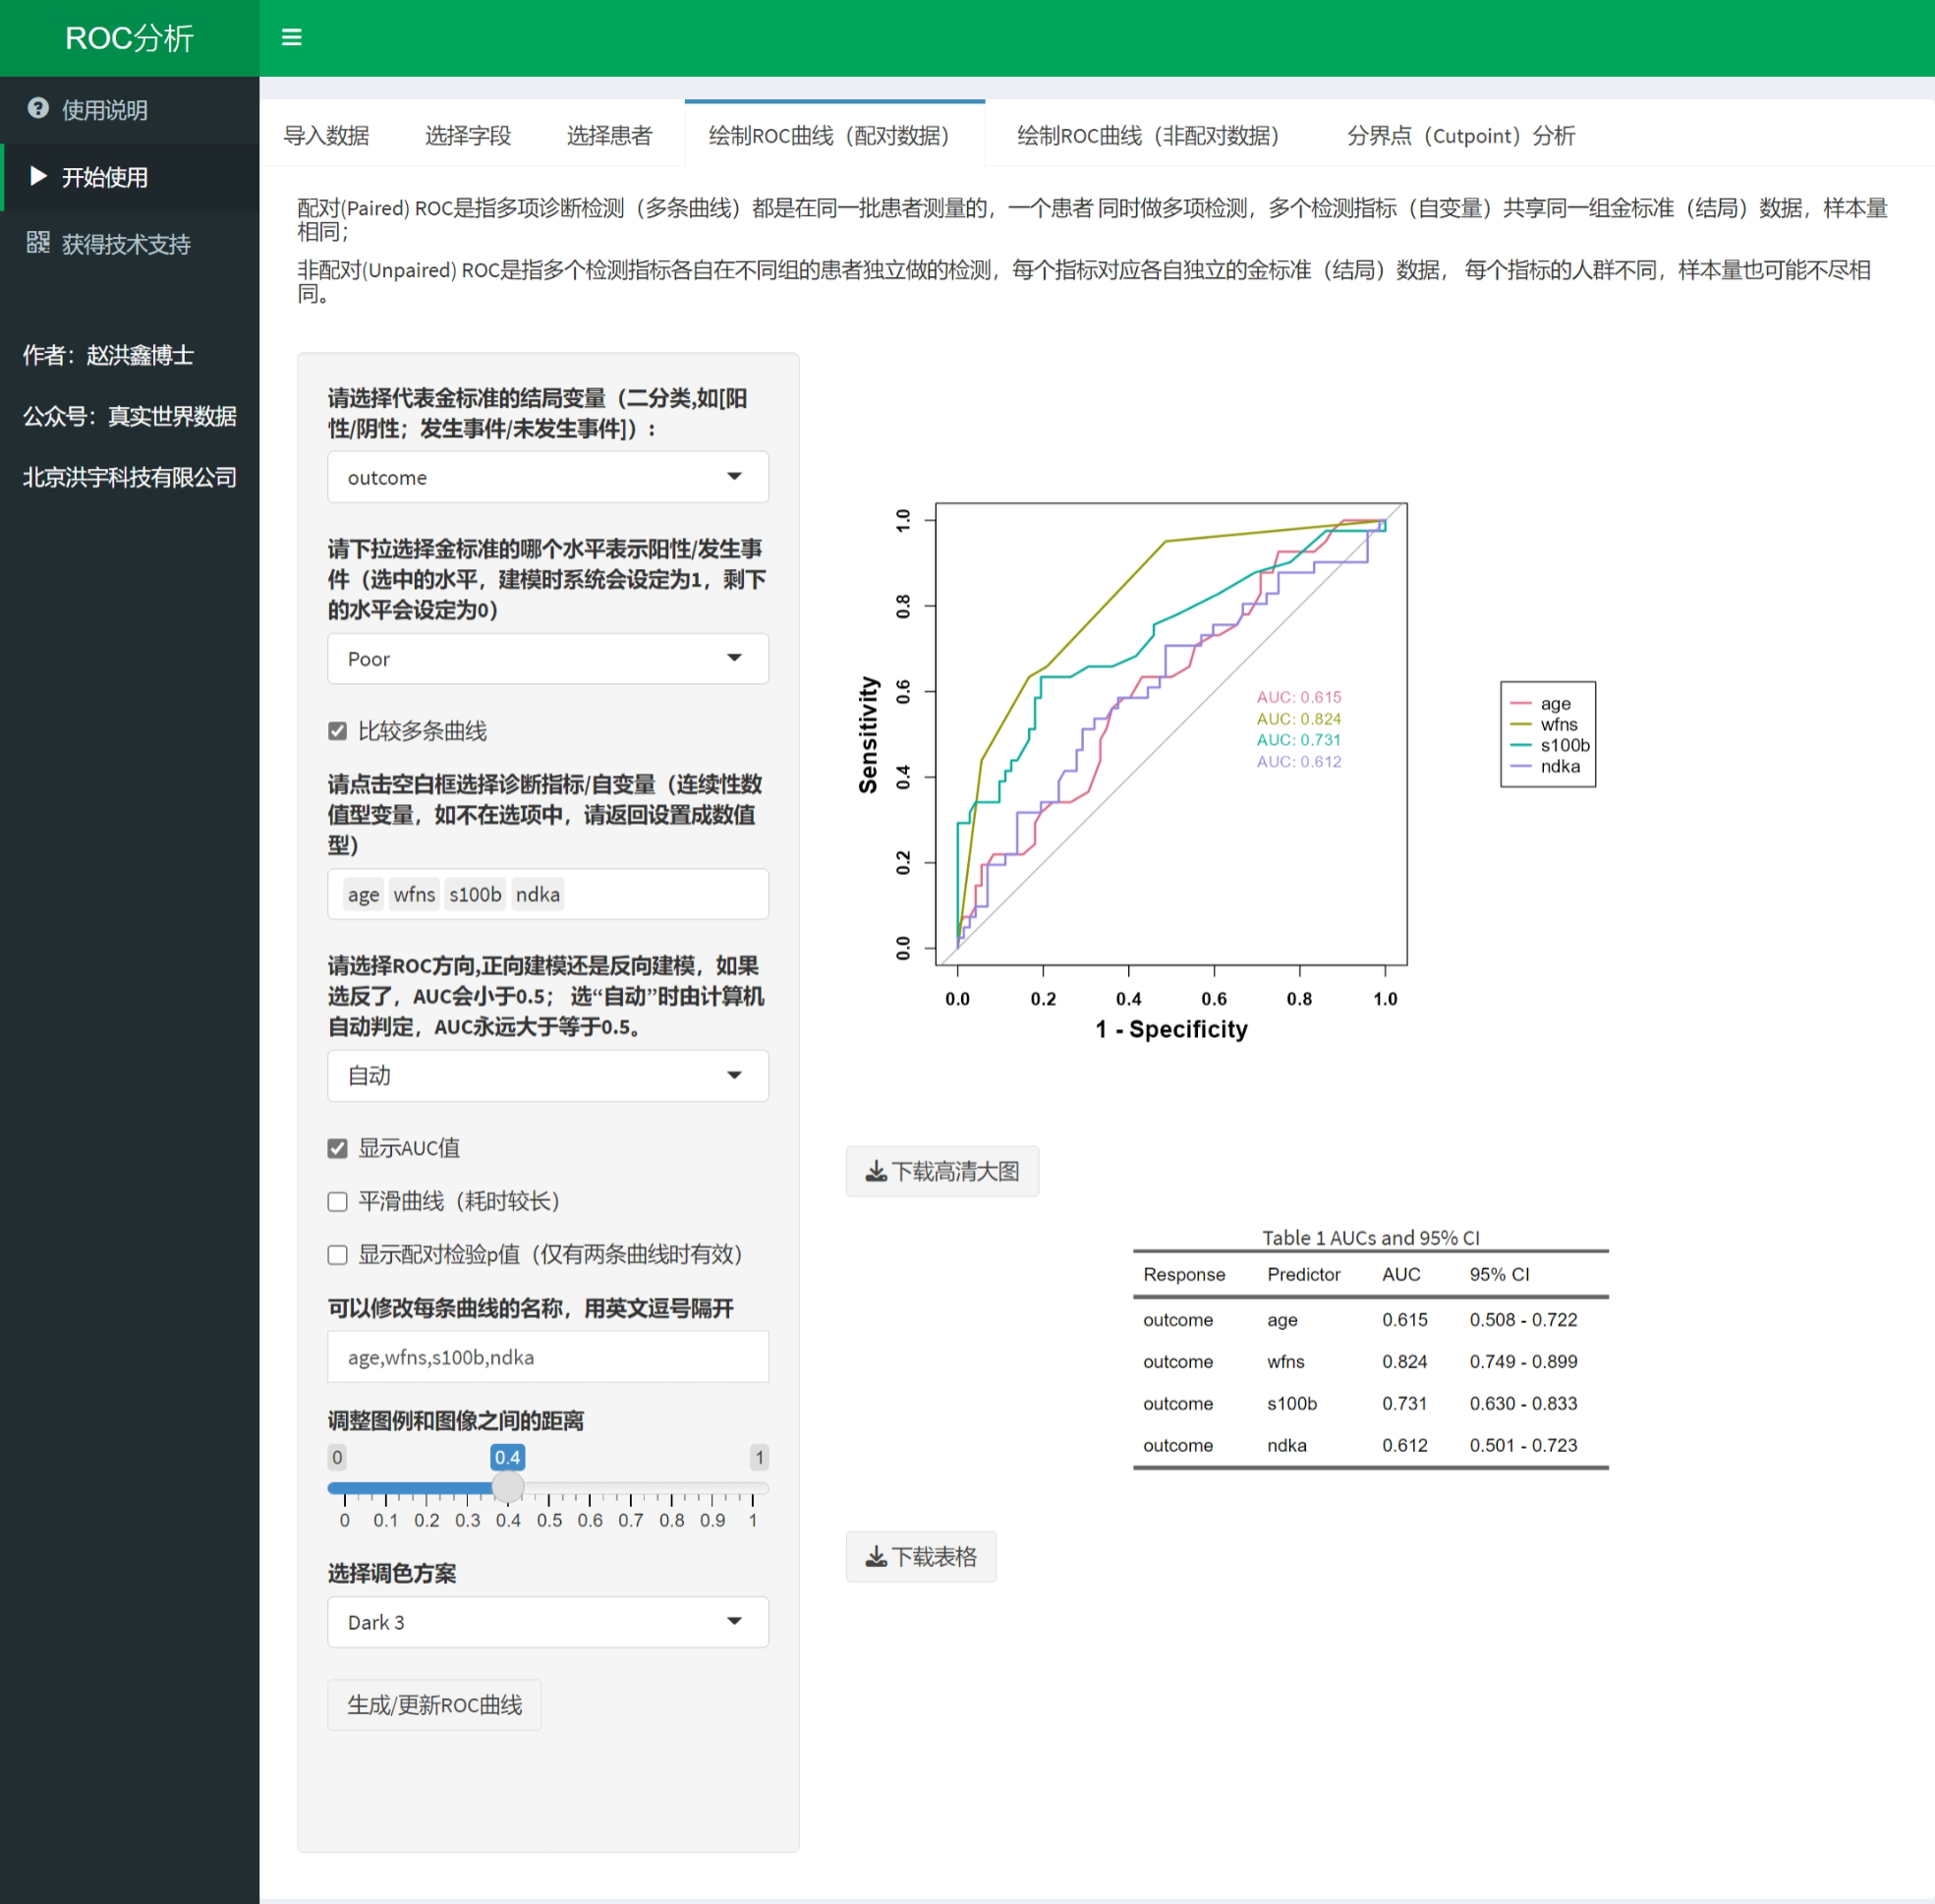Screen dimensions: 1935x1904
Task: Click the ndka tag in predictor selector
Action: coord(538,894)
